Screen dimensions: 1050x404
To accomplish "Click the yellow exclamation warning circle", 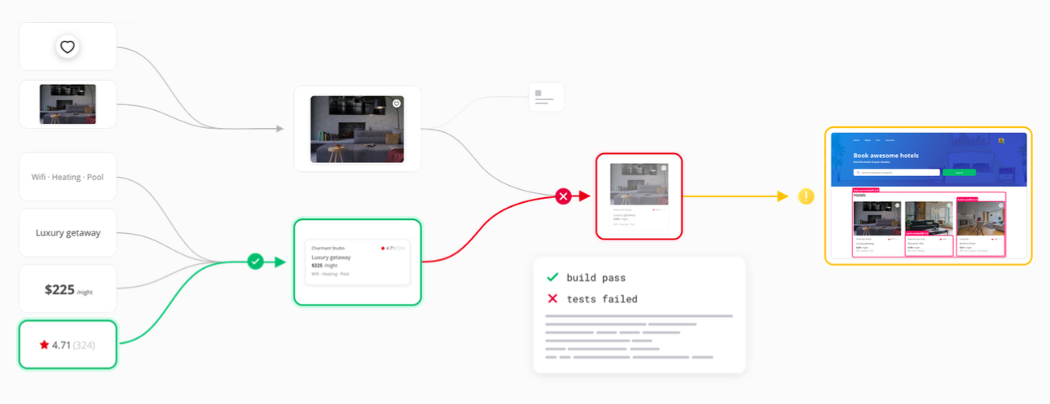I will pyautogui.click(x=806, y=196).
